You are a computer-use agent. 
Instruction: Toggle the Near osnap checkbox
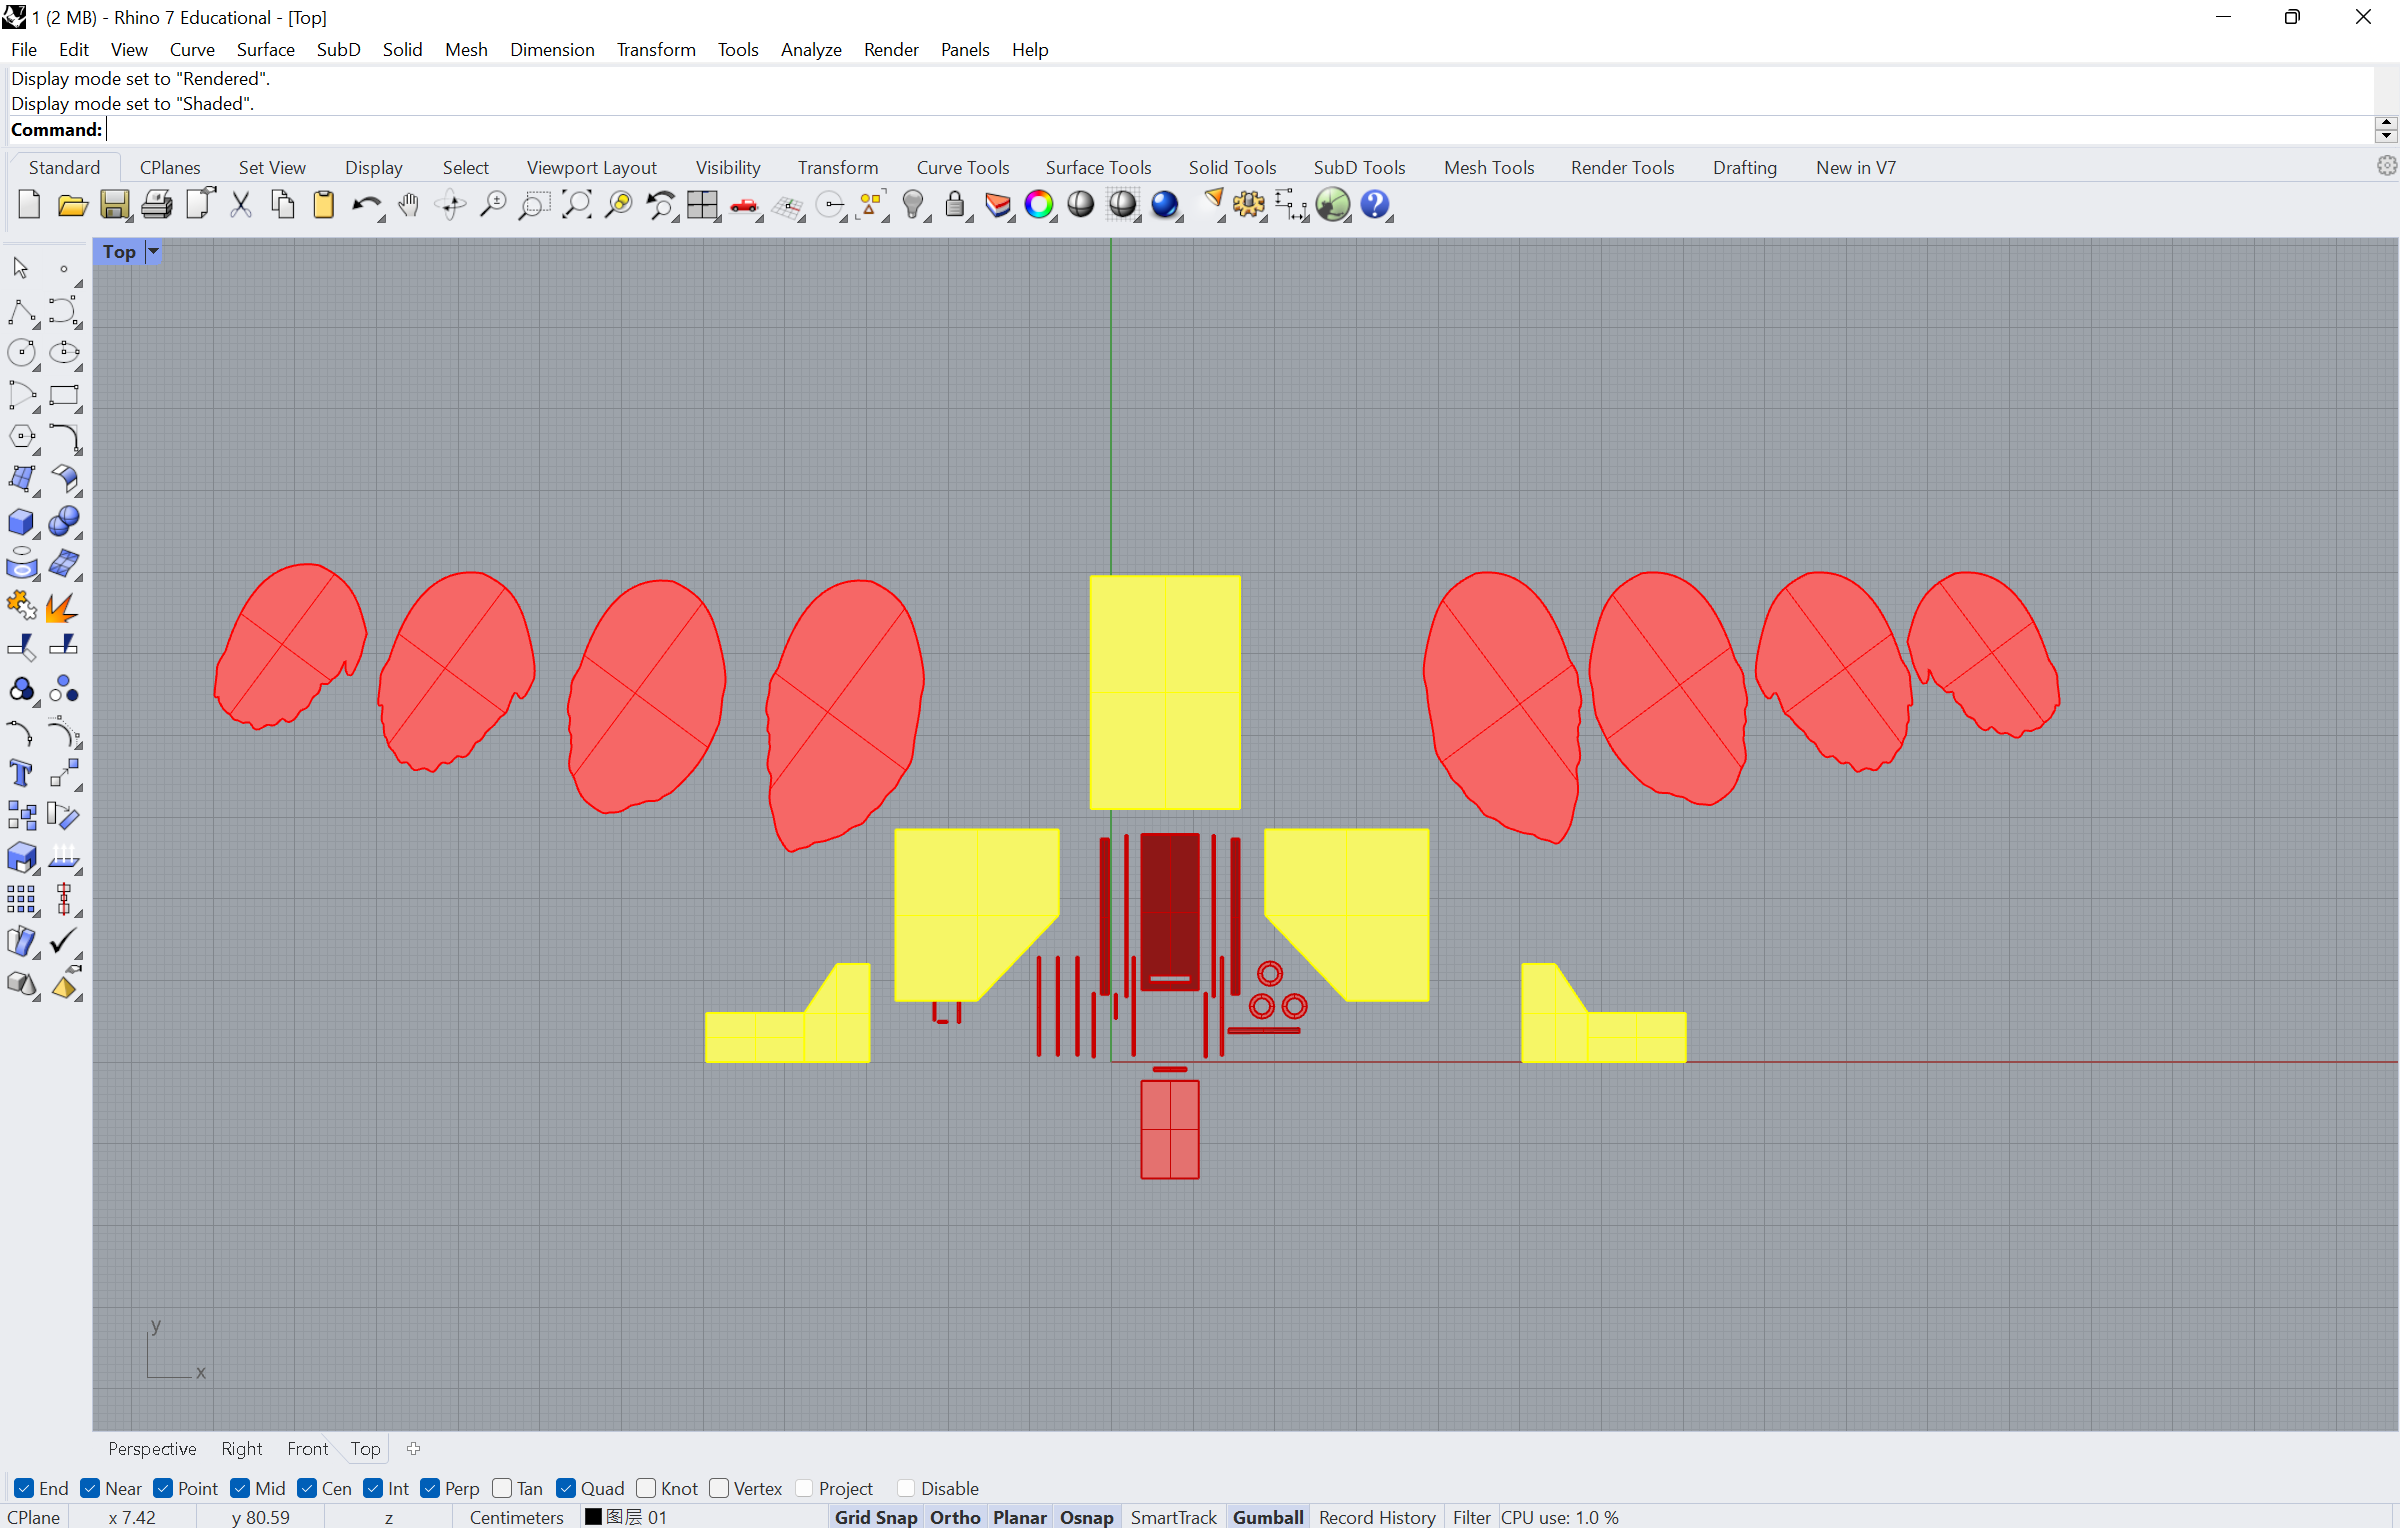pos(90,1488)
